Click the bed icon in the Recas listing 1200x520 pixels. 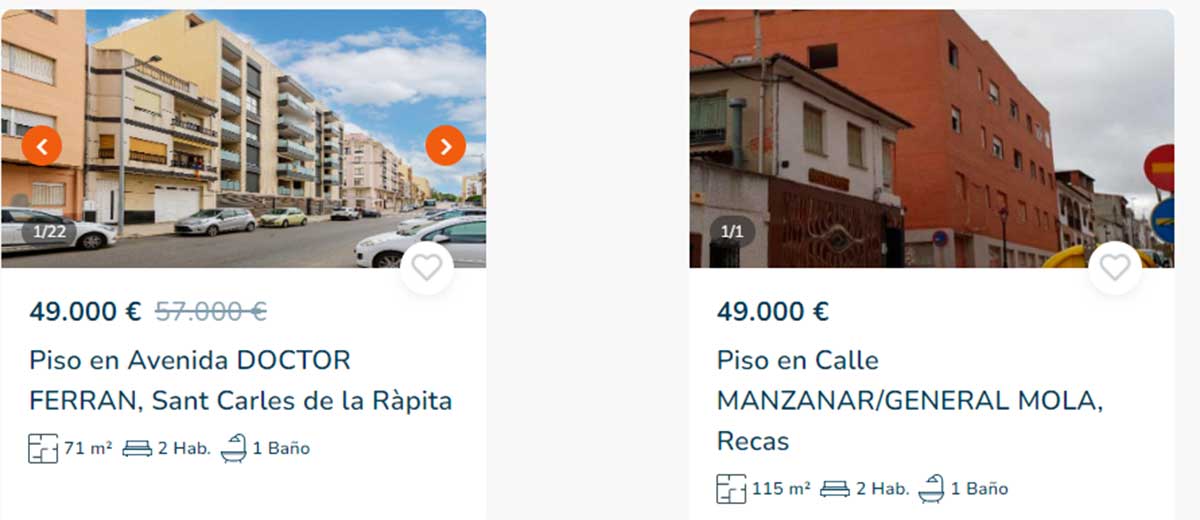835,490
